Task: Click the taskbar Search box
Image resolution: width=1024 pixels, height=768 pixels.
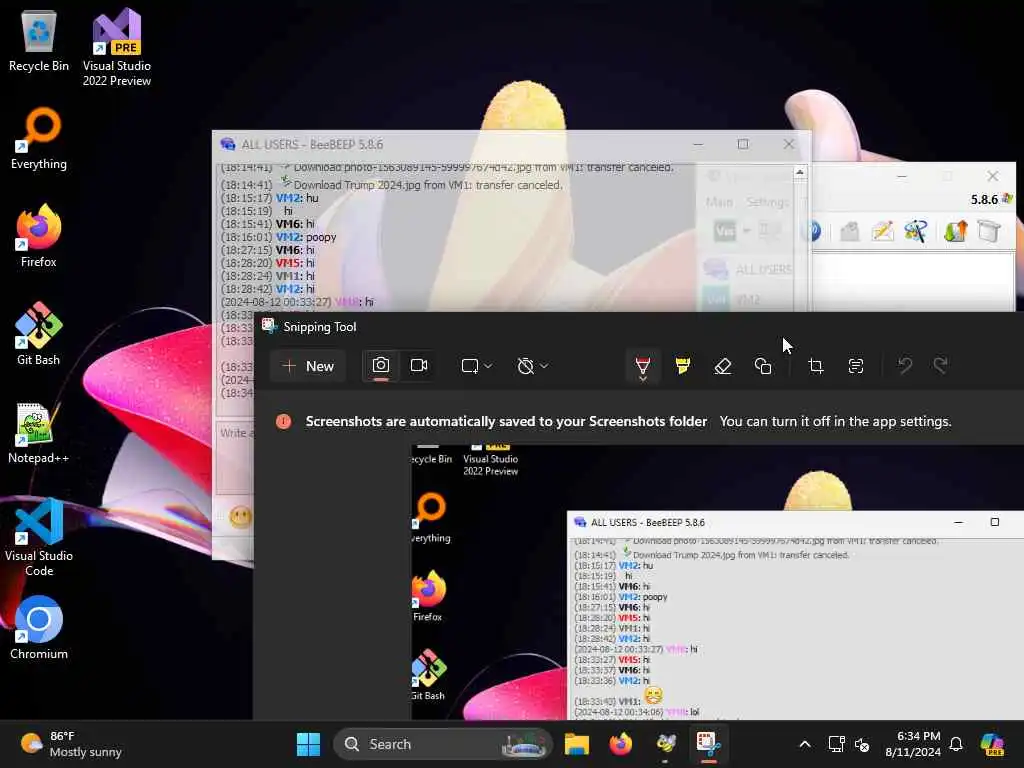Action: (443, 744)
